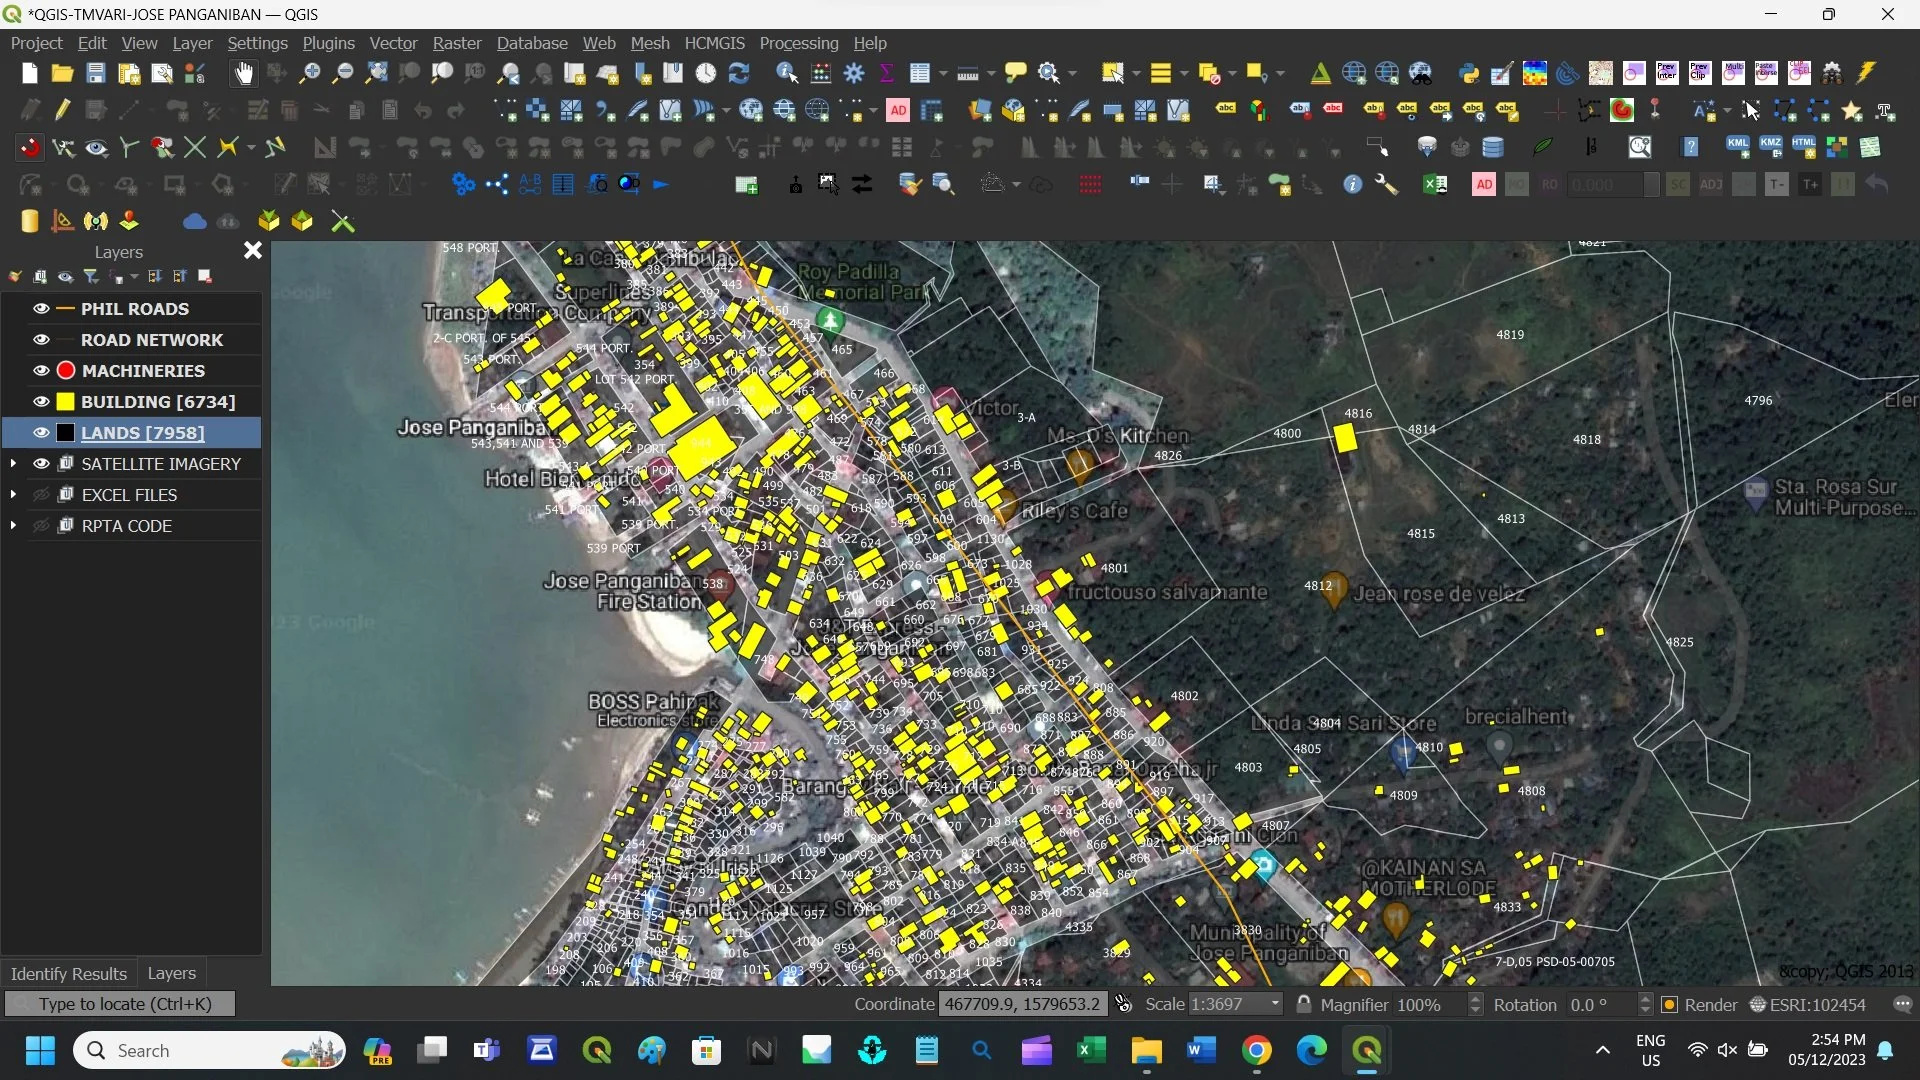Viewport: 1920px width, 1080px height.
Task: Click the Zoom In magnifier tool
Action: [310, 73]
